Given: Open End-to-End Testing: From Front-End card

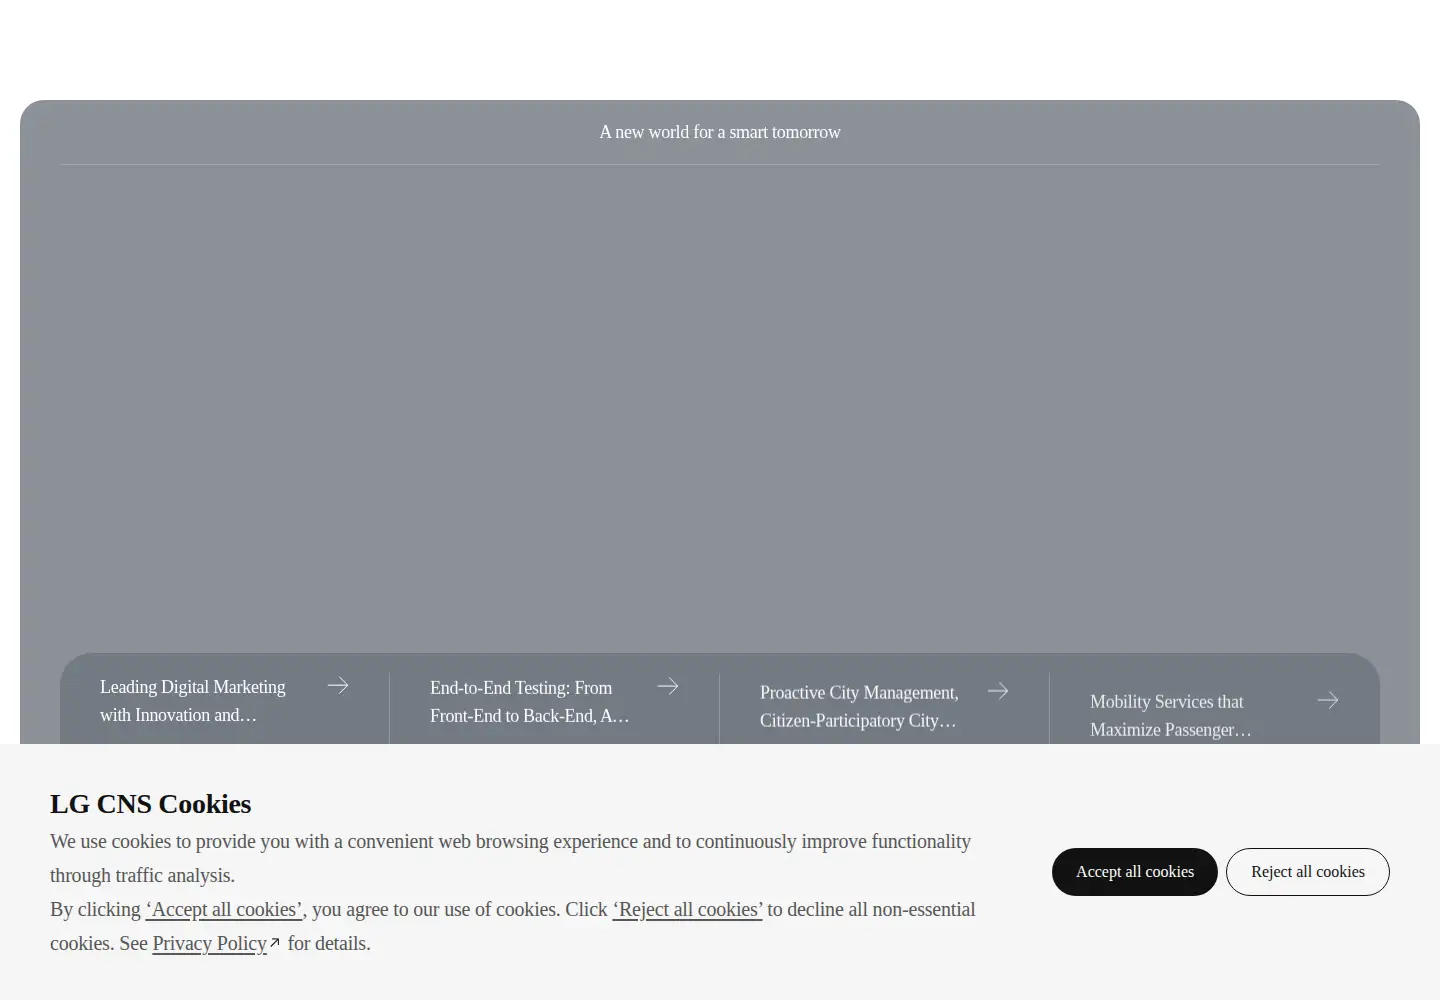Looking at the screenshot, I should click(x=555, y=701).
